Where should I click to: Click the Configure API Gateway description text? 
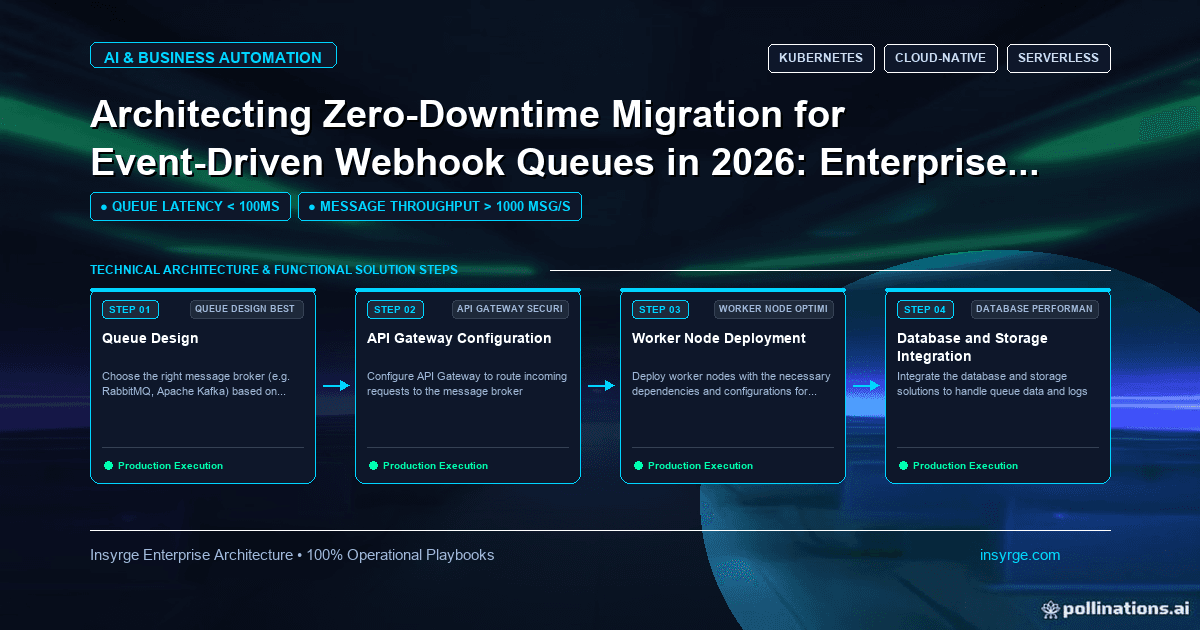pos(467,384)
